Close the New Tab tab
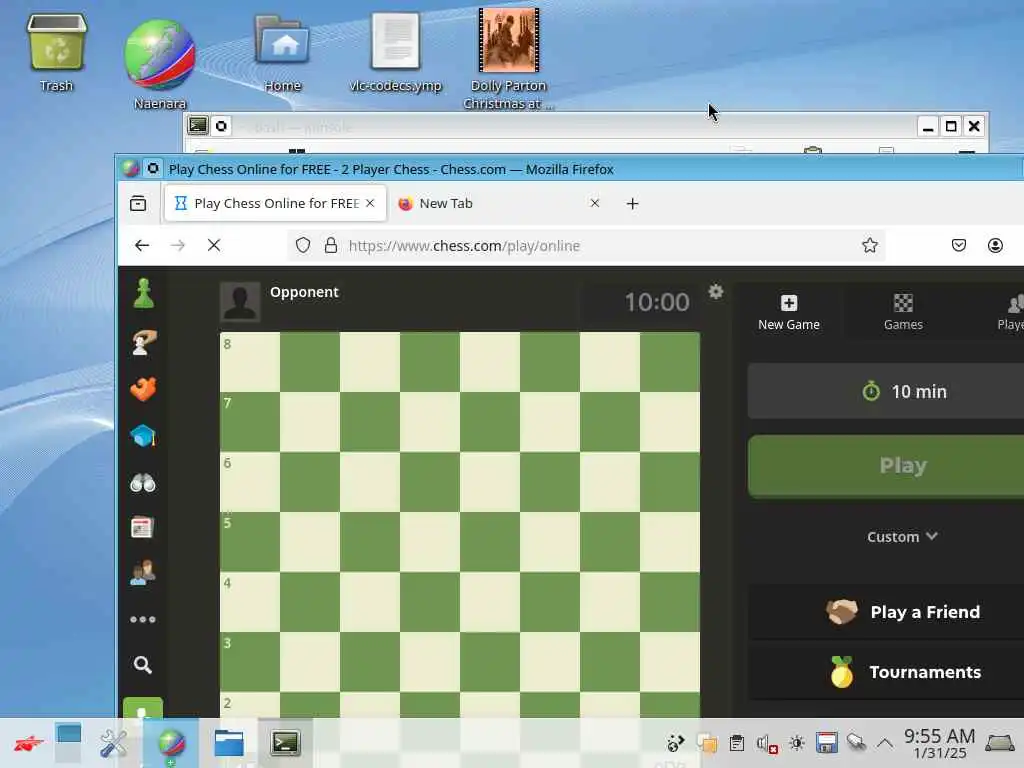Viewport: 1024px width, 768px height. coord(594,203)
